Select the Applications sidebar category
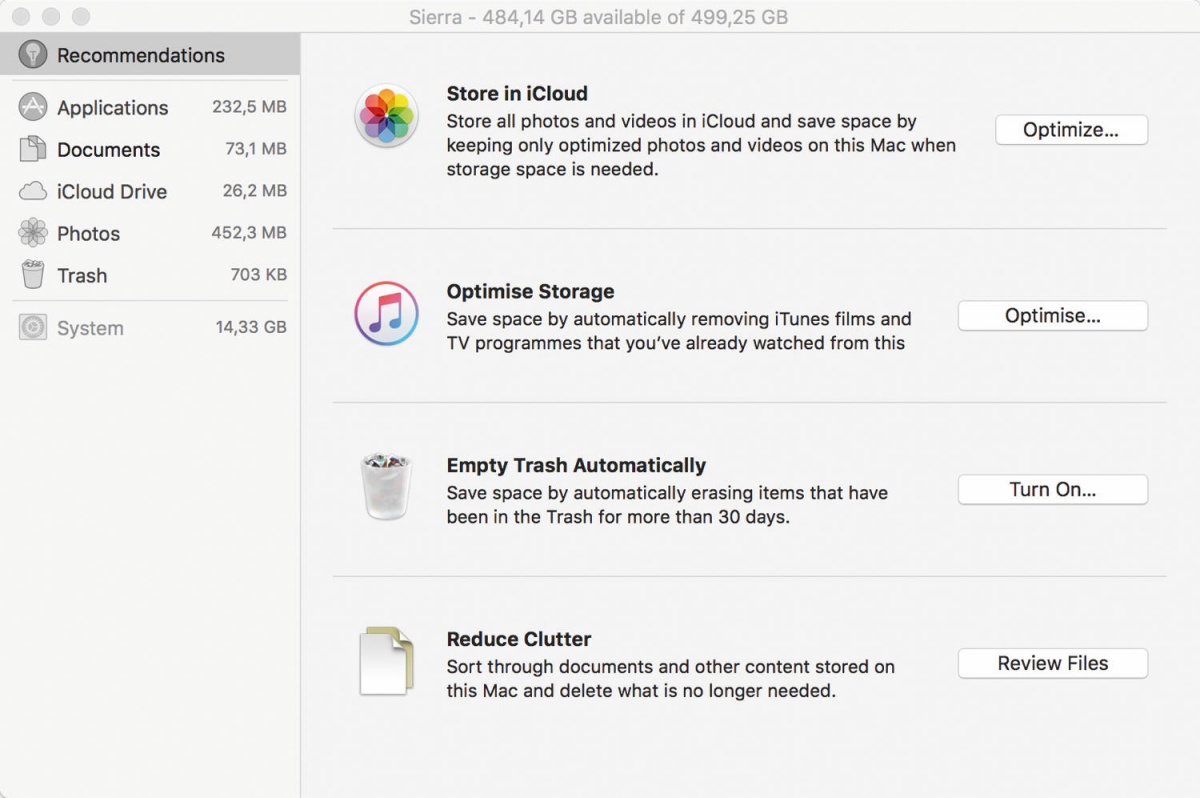Image resolution: width=1200 pixels, height=798 pixels. point(150,107)
